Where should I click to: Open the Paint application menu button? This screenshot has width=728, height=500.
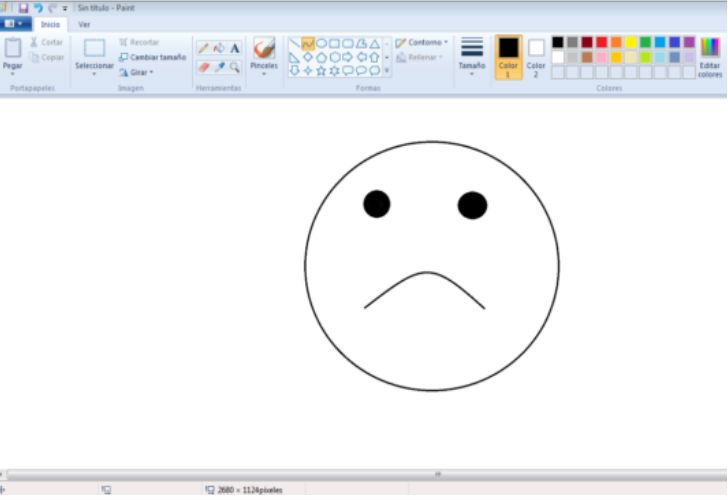coord(15,24)
